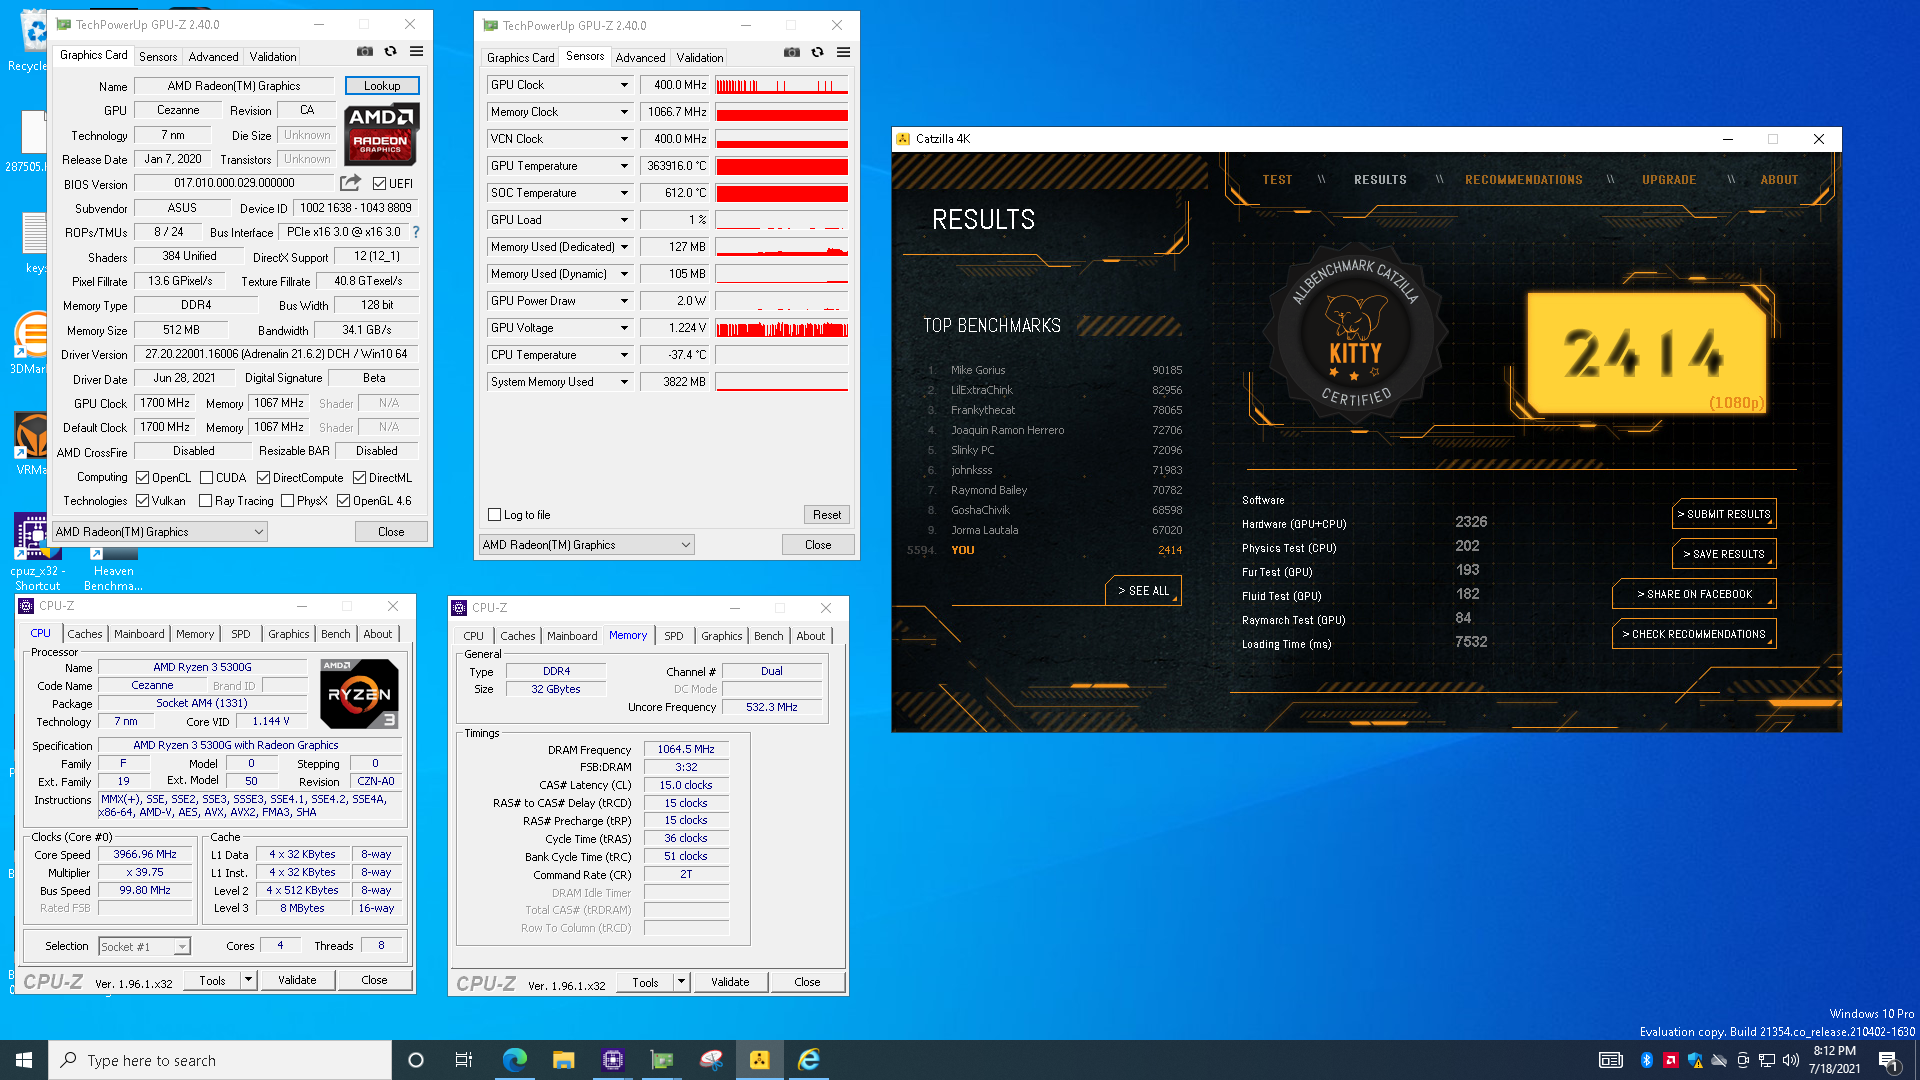Image resolution: width=1920 pixels, height=1080 pixels.
Task: Click the camera icon in GPU-Z Sensors window
Action: coord(792,52)
